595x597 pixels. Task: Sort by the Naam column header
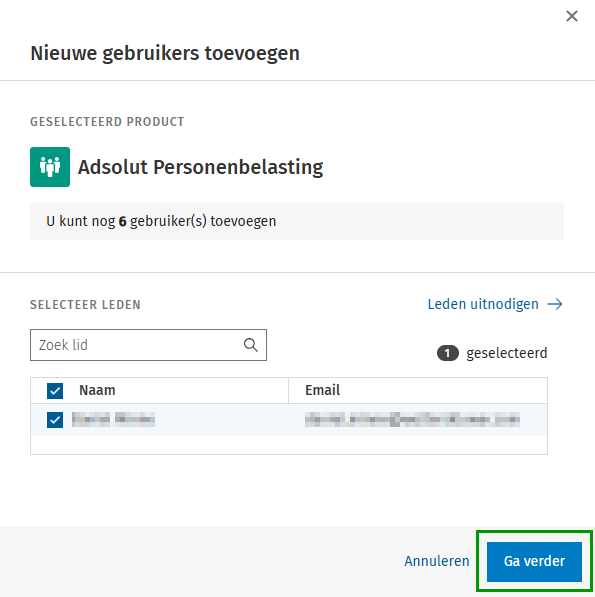click(x=97, y=390)
